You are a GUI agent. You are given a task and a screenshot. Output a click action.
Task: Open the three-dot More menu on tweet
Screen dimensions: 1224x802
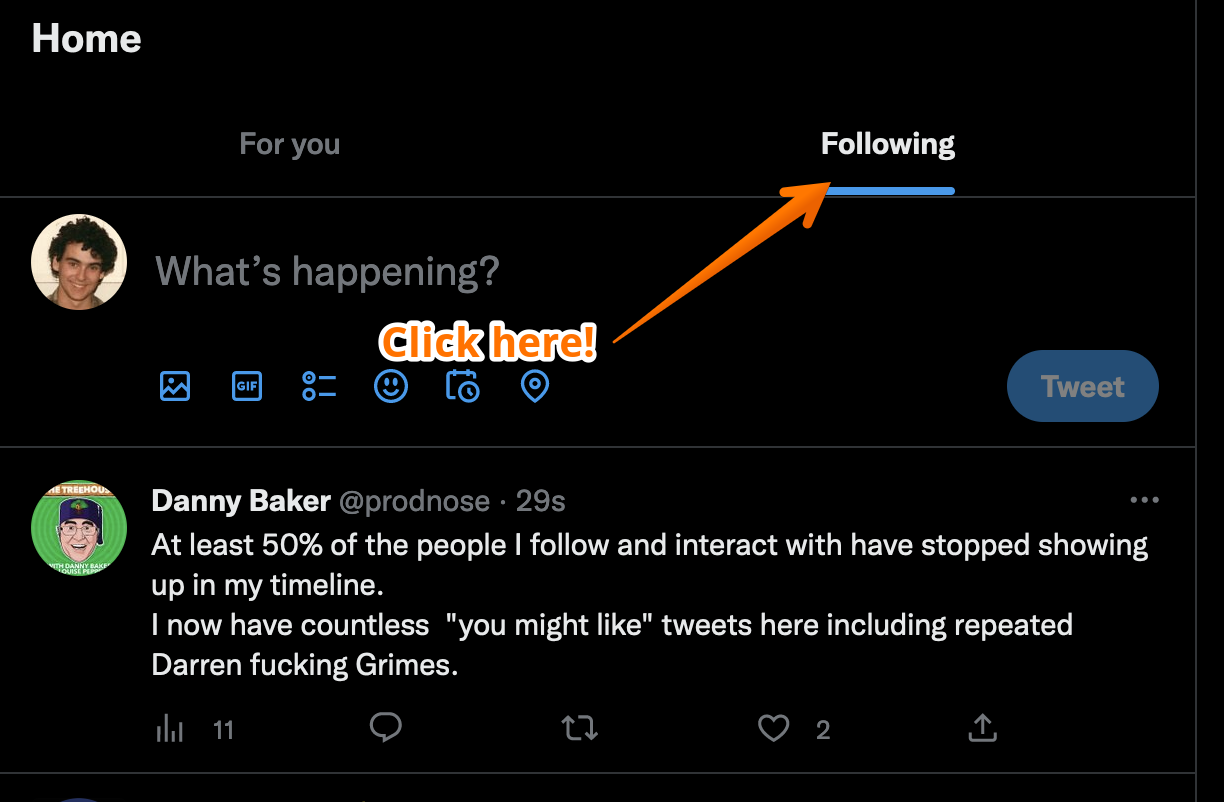click(1144, 500)
